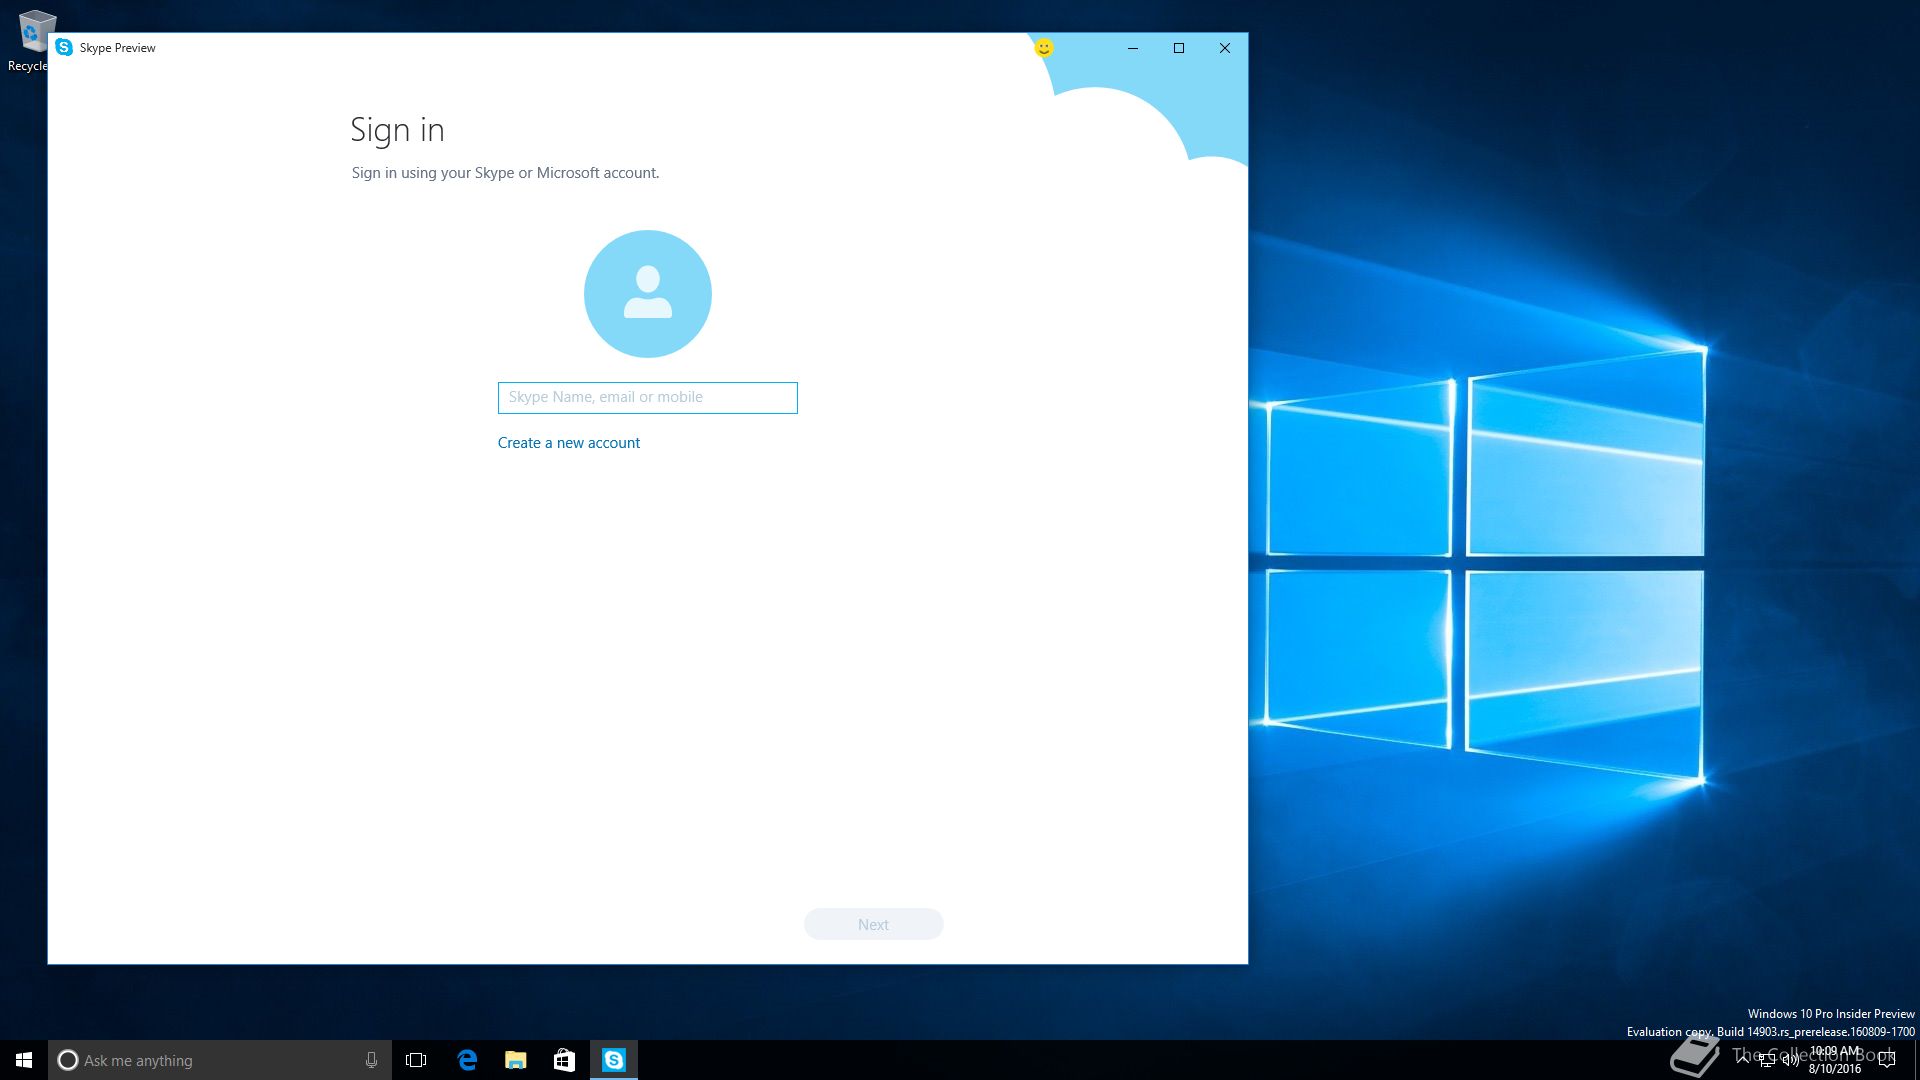Minimize the Skype Preview window
The image size is (1920, 1080).
(1133, 48)
